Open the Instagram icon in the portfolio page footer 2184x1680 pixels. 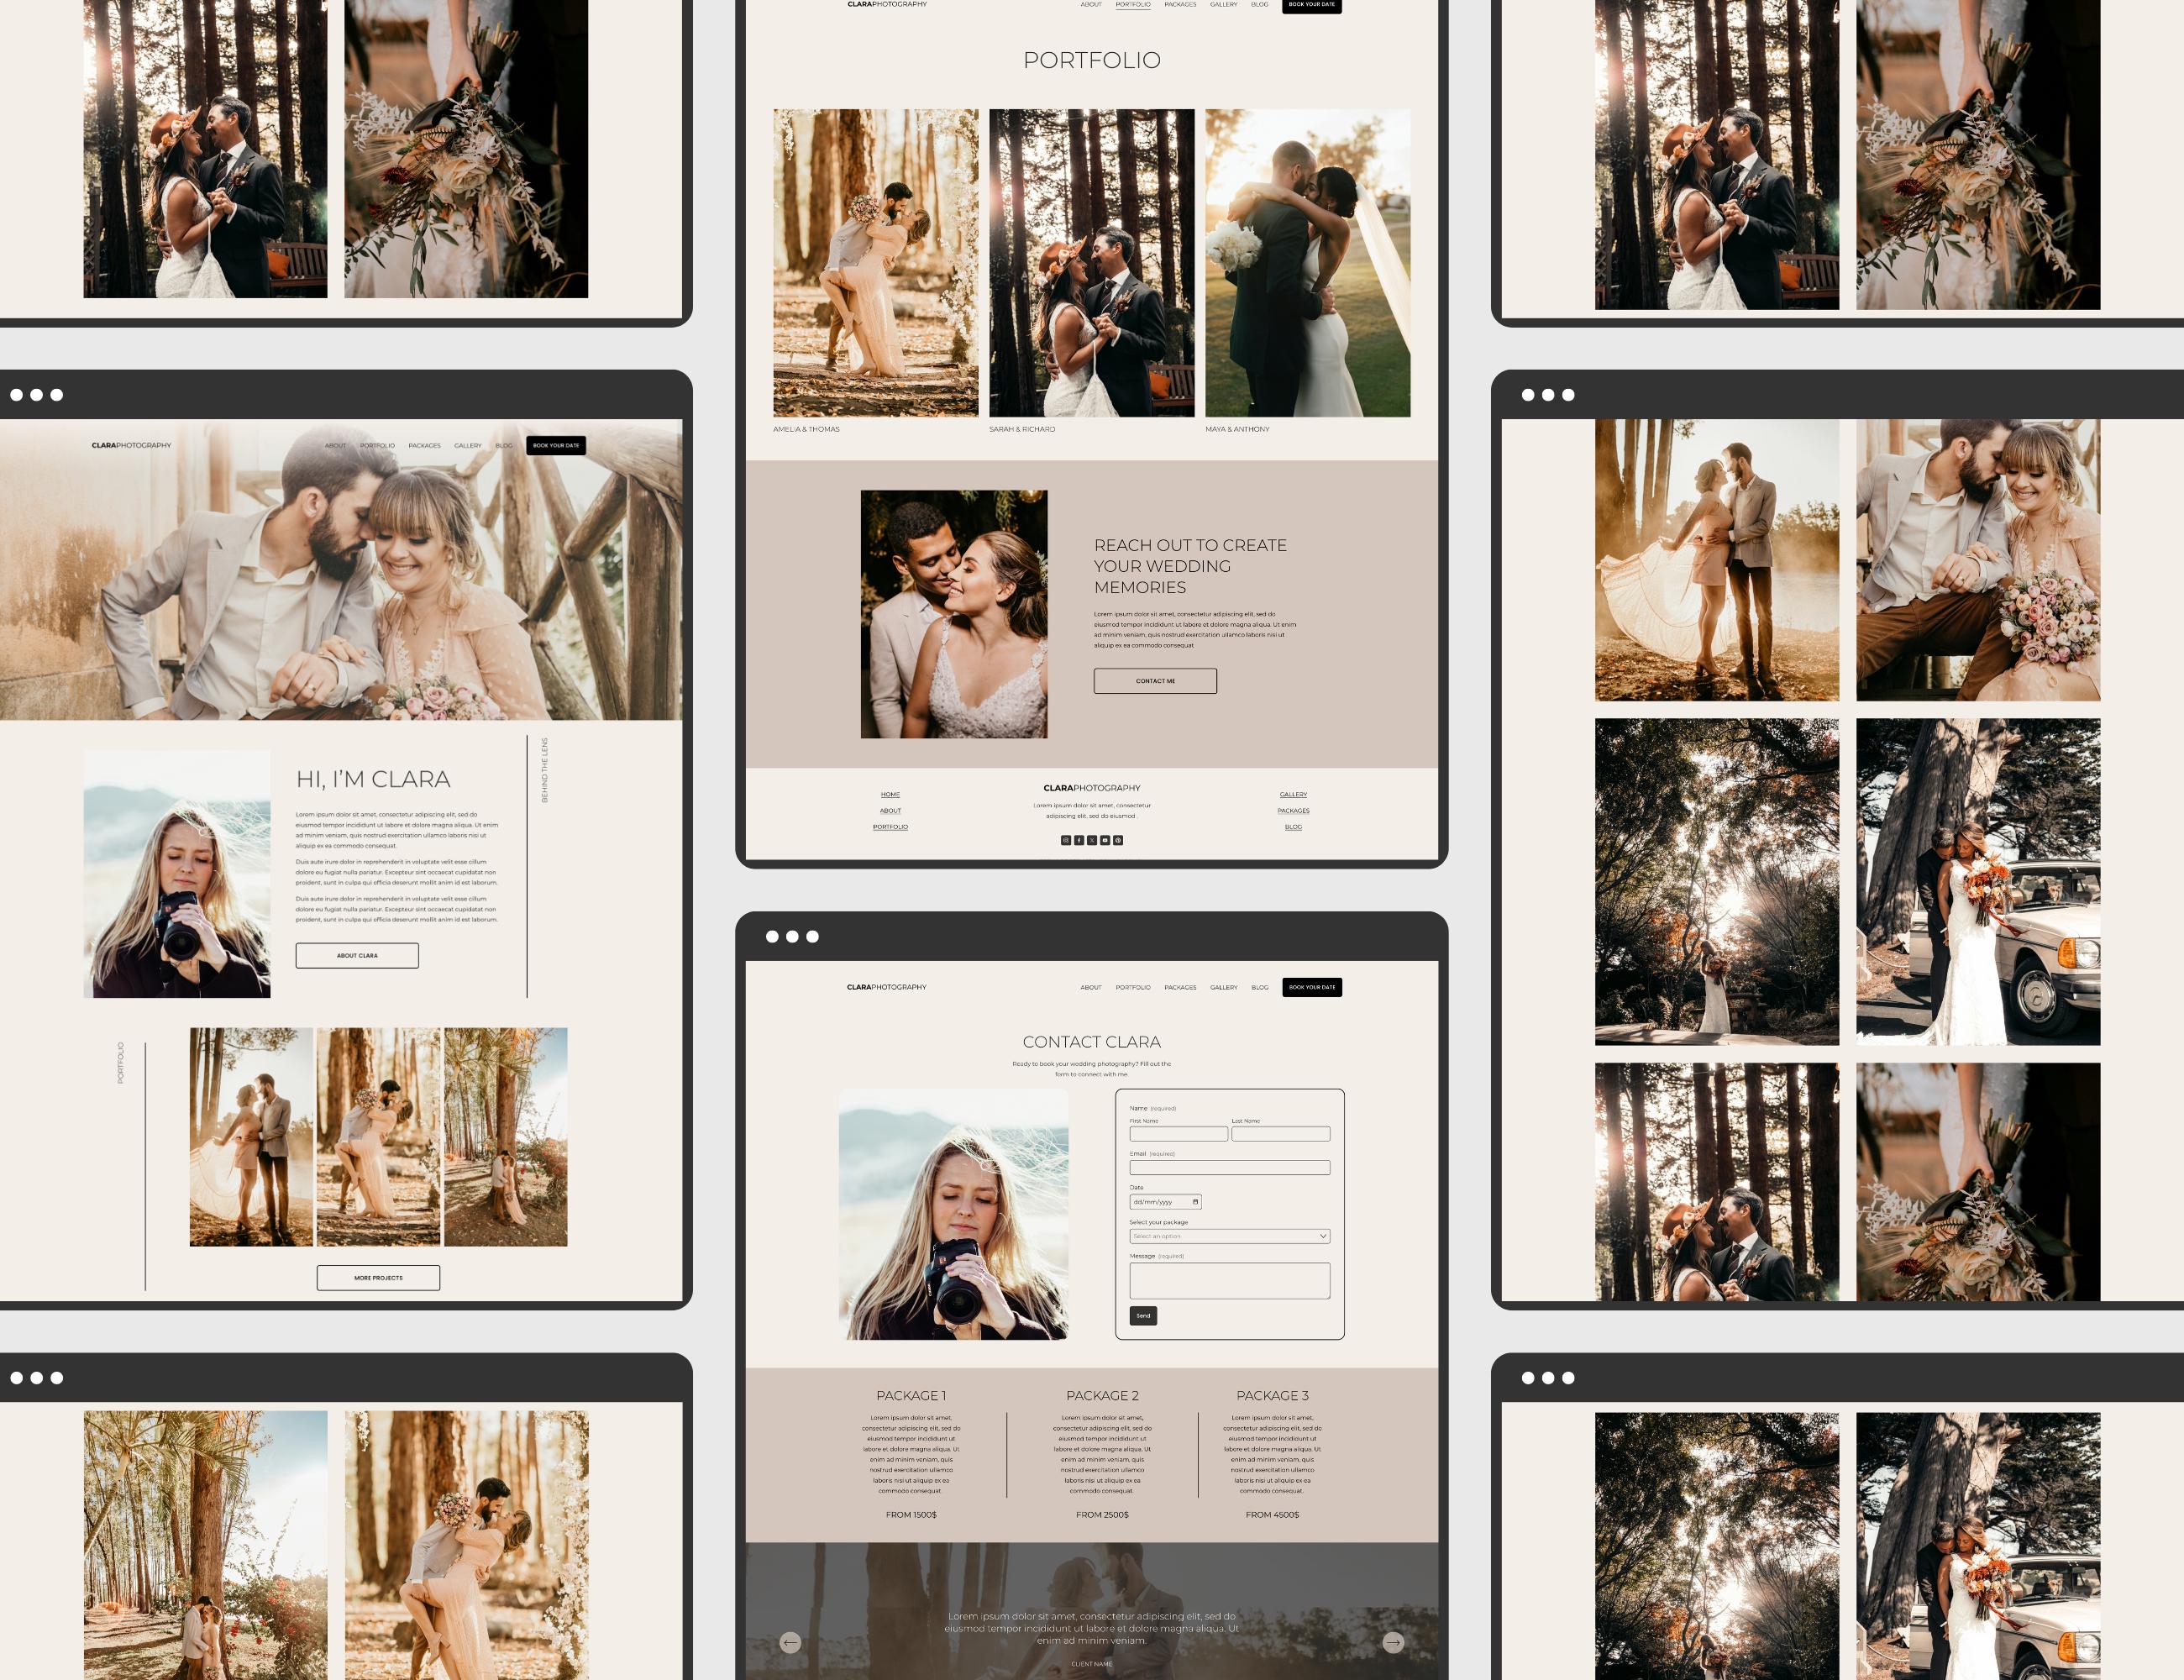coord(1066,840)
